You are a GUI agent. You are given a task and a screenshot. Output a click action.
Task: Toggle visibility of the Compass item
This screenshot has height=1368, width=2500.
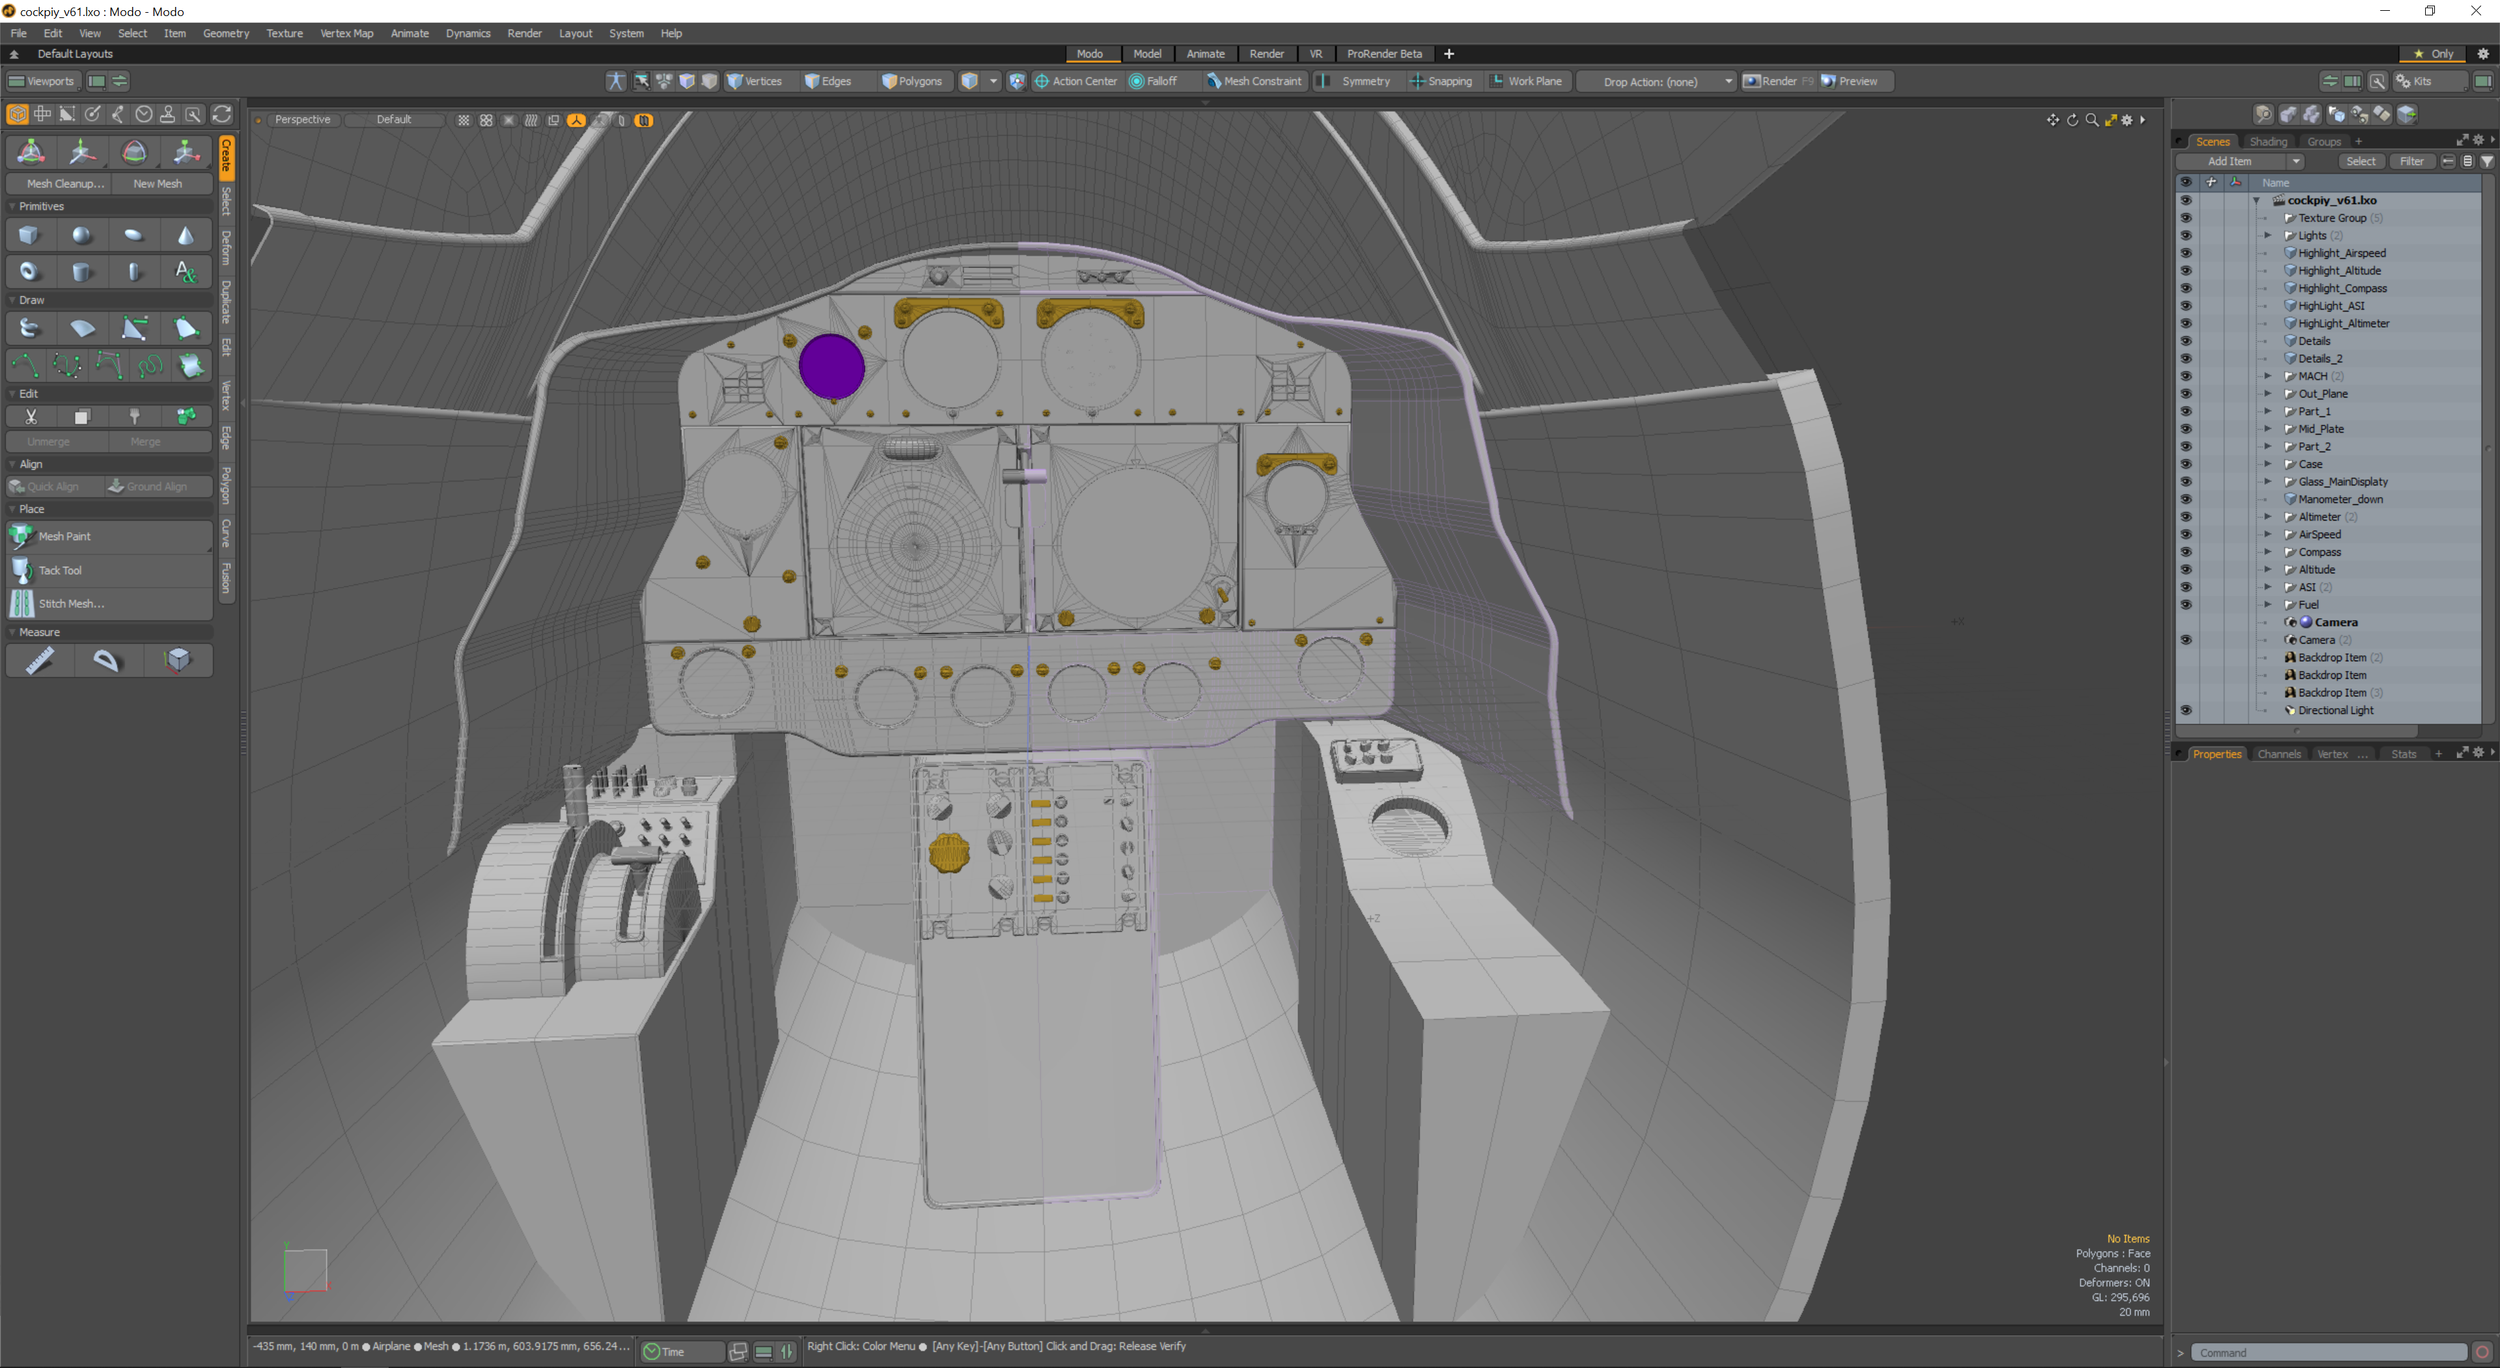(x=2188, y=551)
